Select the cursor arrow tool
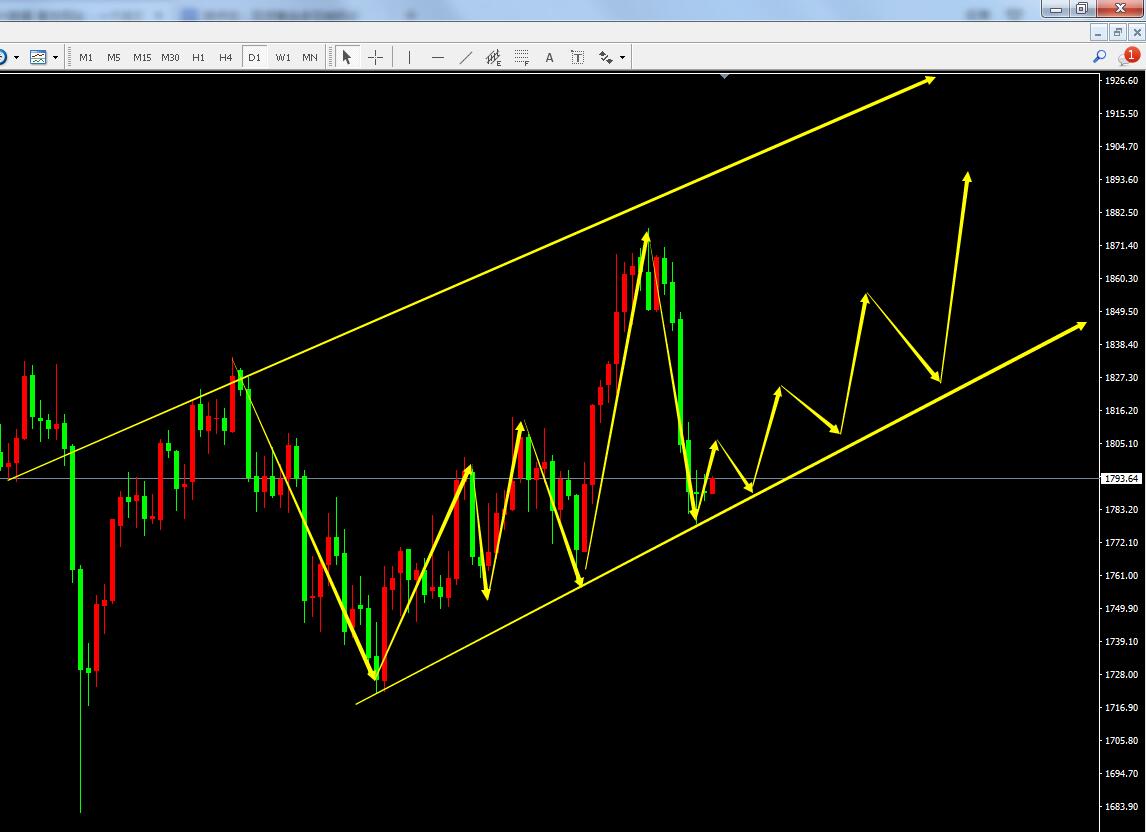The height and width of the screenshot is (832, 1146). (347, 57)
